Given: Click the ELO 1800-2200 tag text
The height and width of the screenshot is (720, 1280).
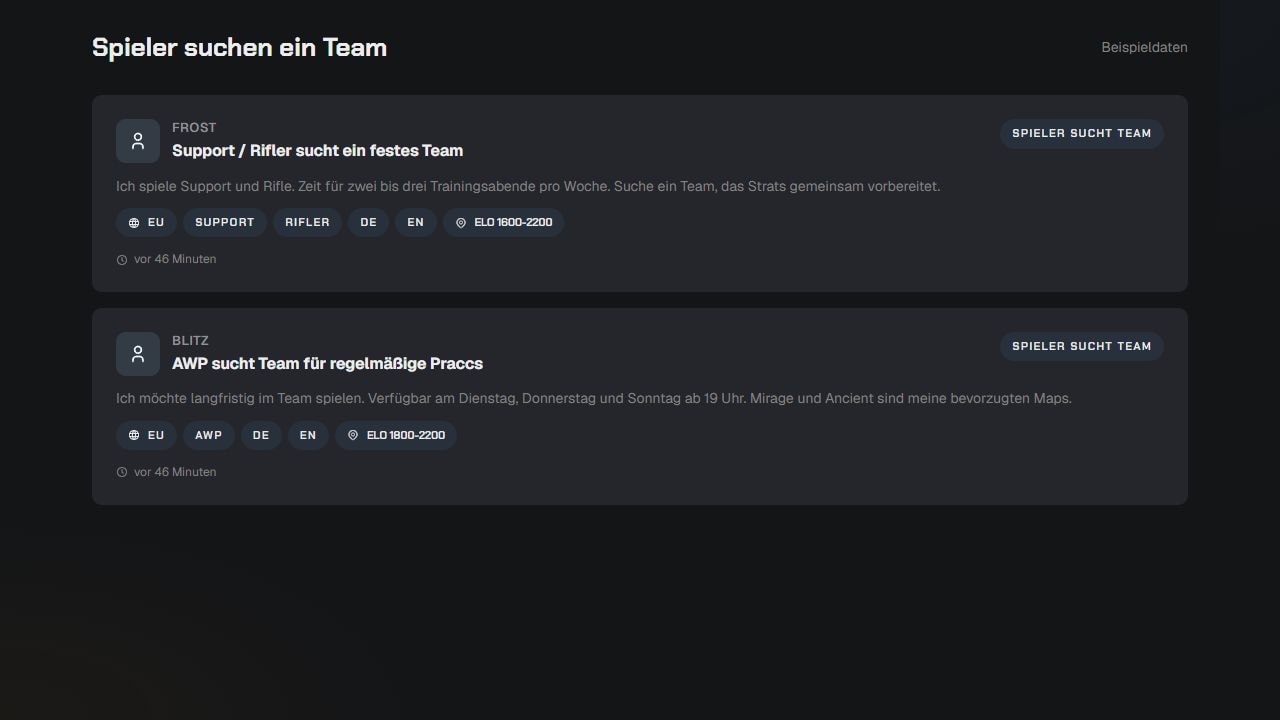Looking at the screenshot, I should pos(406,435).
